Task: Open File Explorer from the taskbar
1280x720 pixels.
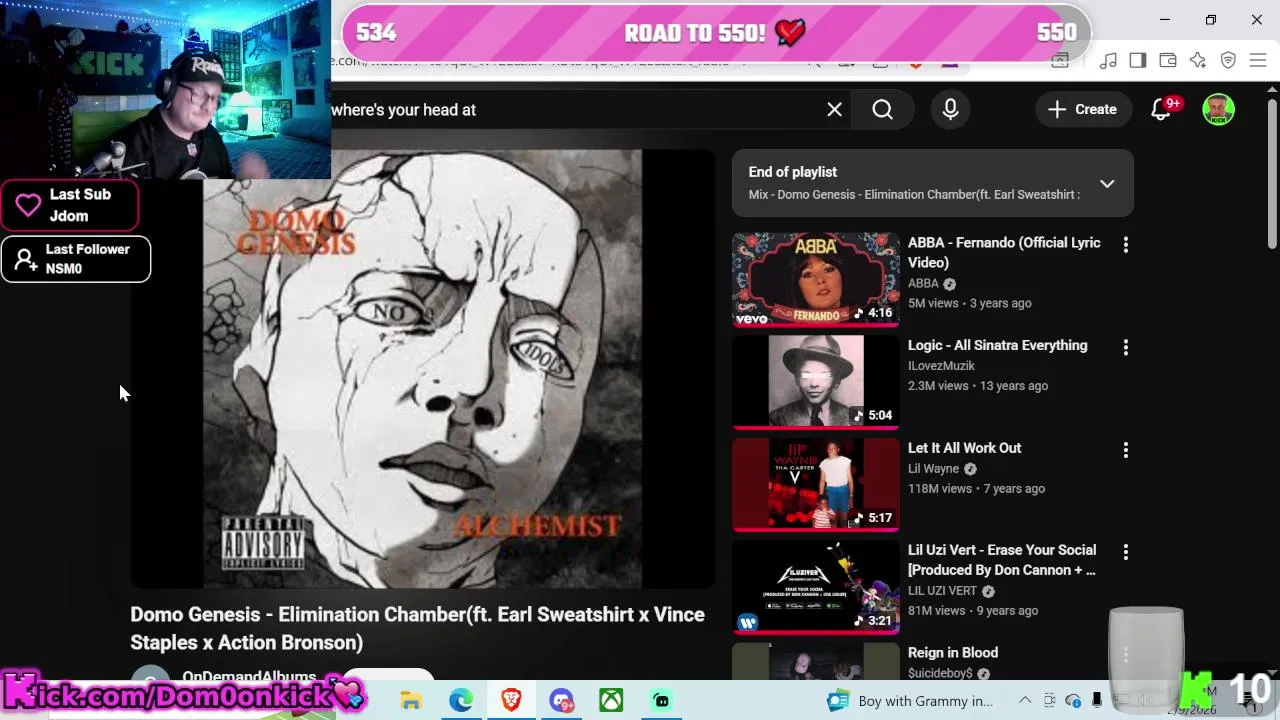Action: point(411,701)
